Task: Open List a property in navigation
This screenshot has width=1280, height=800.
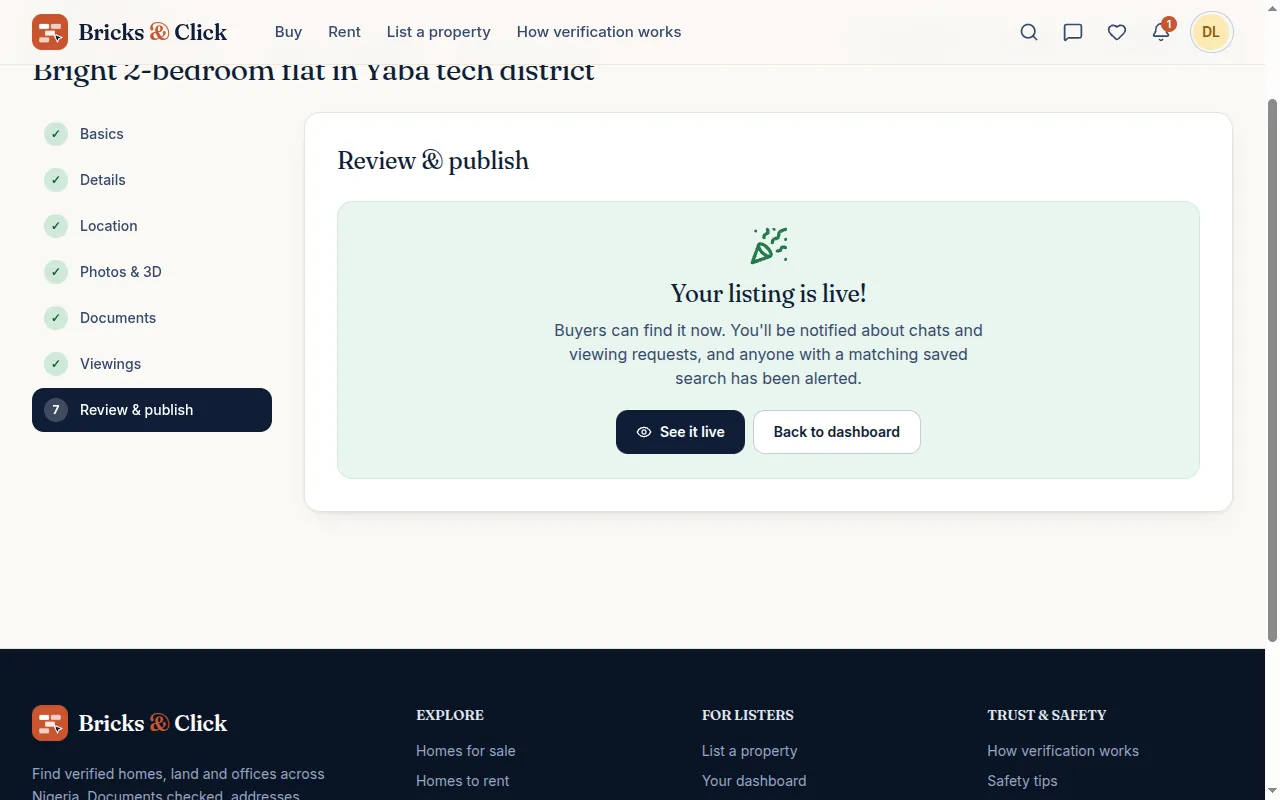Action: (x=439, y=32)
